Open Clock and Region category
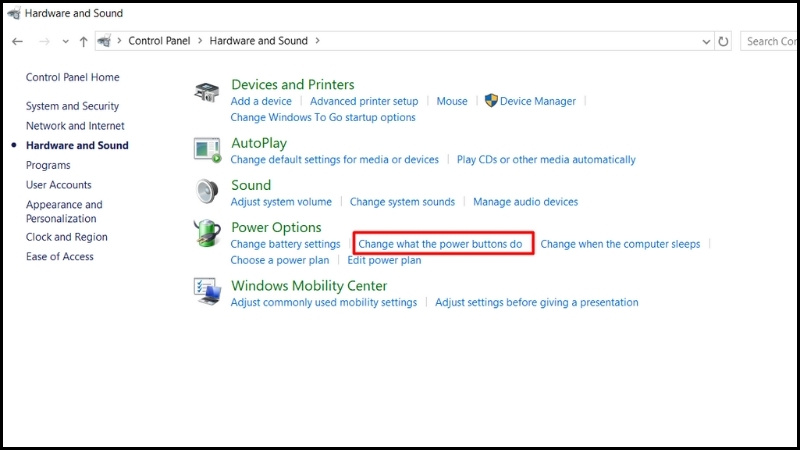 pos(67,237)
